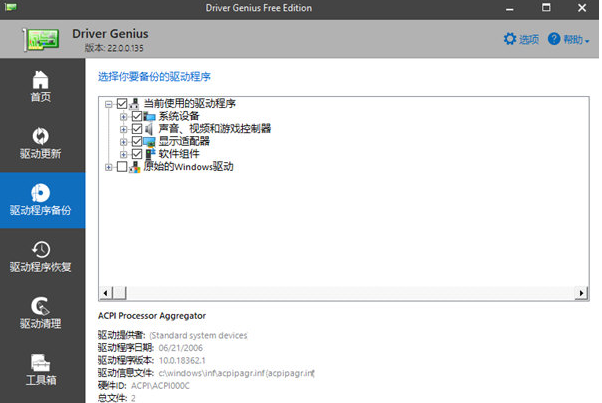Click the 选项 settings gear icon

point(510,39)
